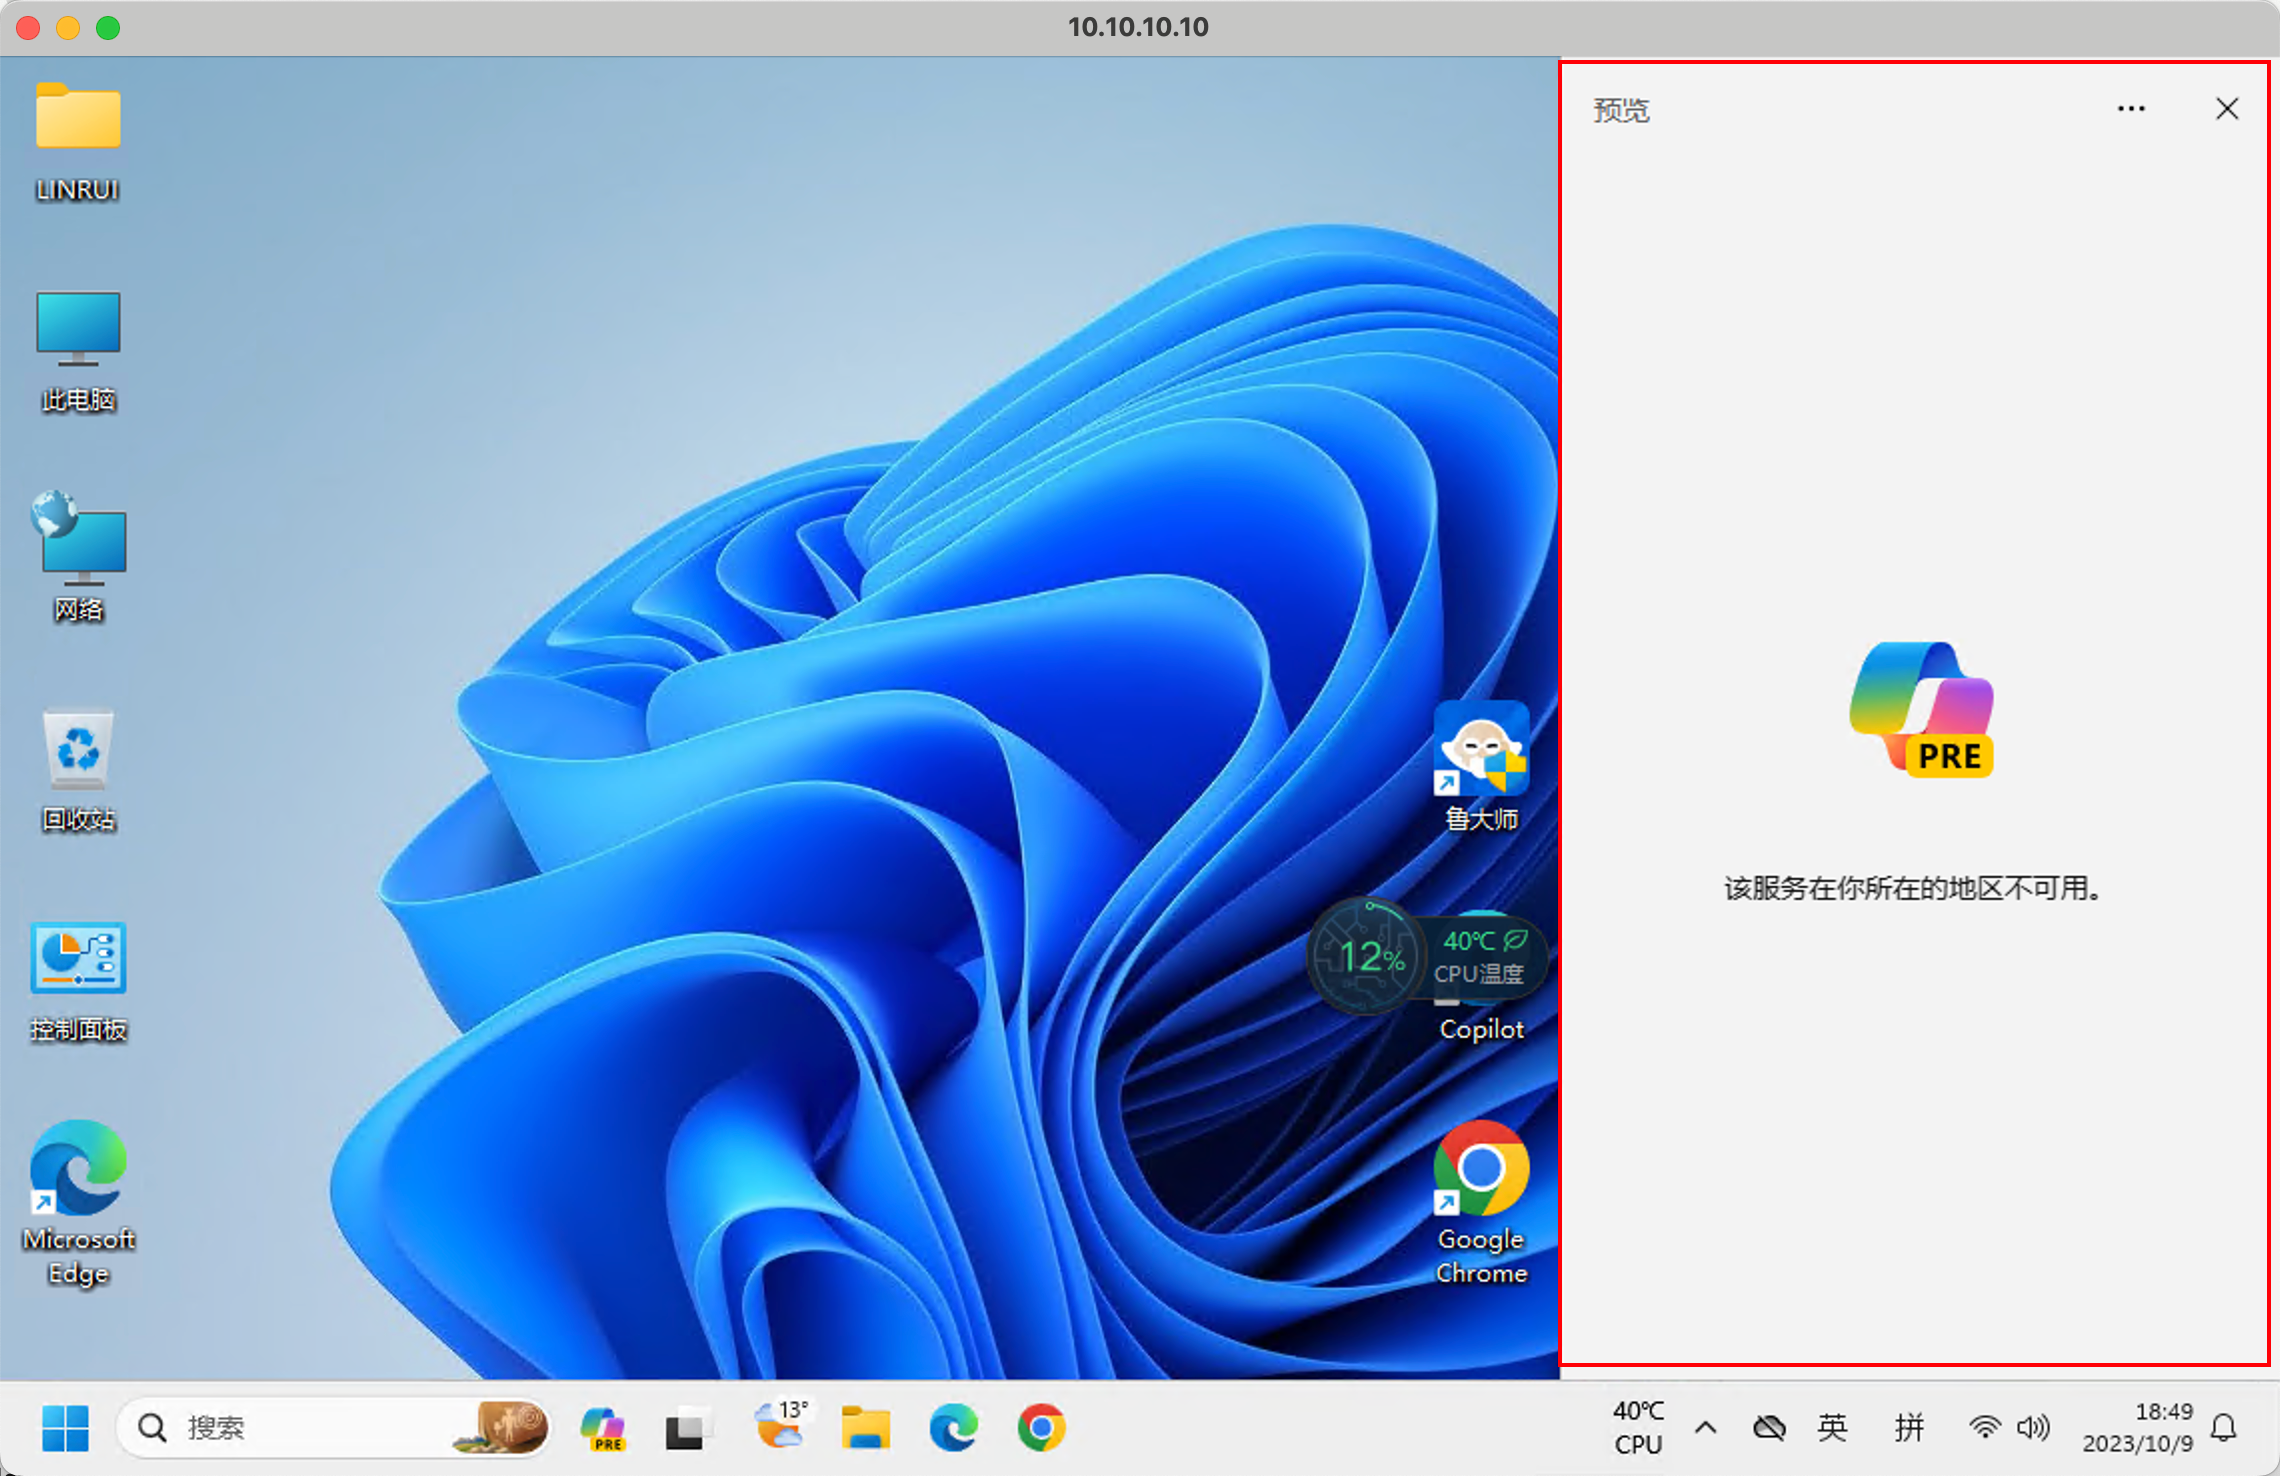Click the taskbar 搜索 search box
This screenshot has height=1476, width=2280.
click(x=334, y=1427)
